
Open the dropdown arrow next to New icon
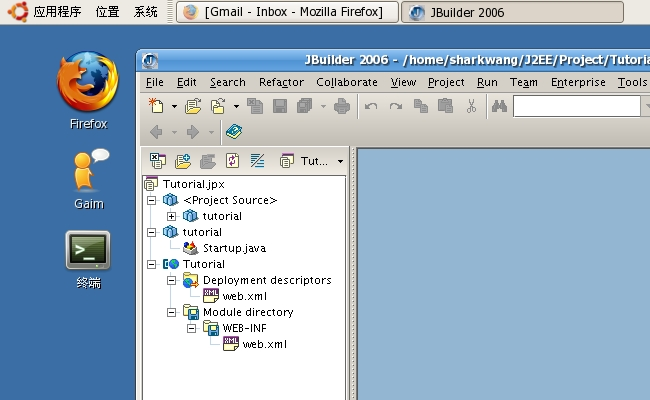[x=175, y=107]
